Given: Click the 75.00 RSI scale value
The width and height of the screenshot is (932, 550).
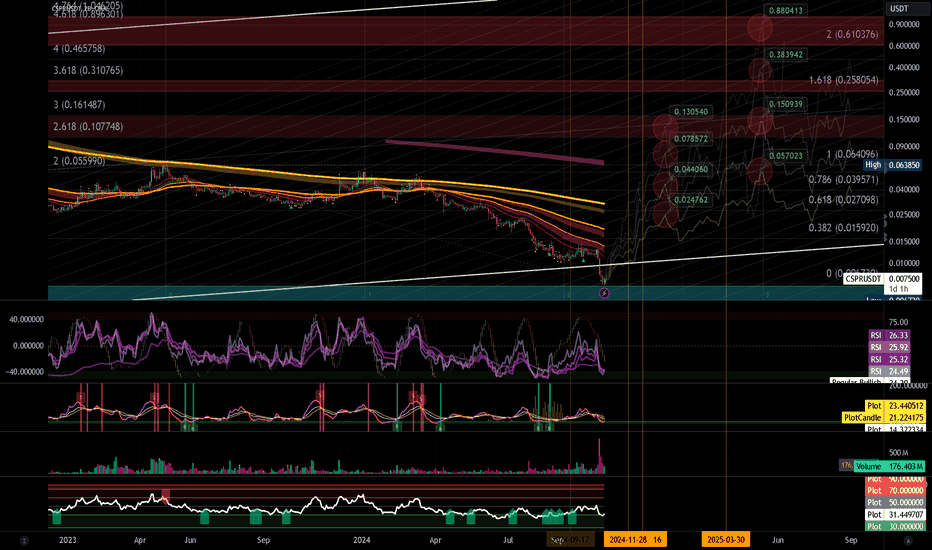Looking at the screenshot, I should coord(898,322).
